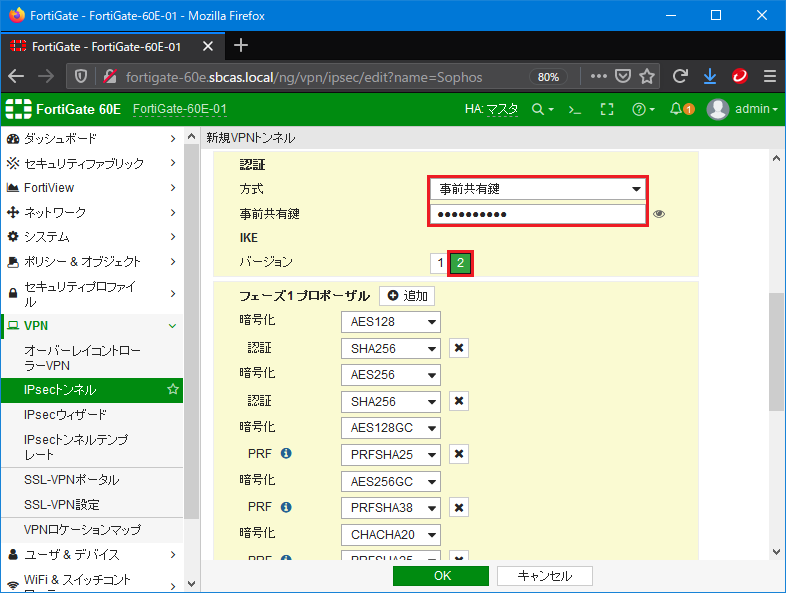Screen dimensions: 786x593
Task: Open AES128GC encryption dropdown
Action: (x=390, y=428)
